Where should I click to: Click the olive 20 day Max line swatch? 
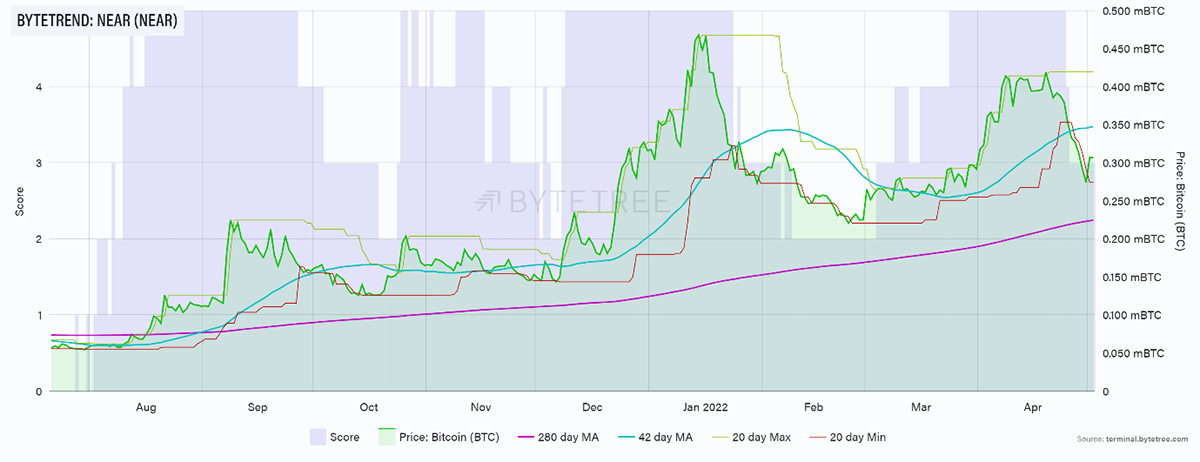pyautogui.click(x=722, y=437)
